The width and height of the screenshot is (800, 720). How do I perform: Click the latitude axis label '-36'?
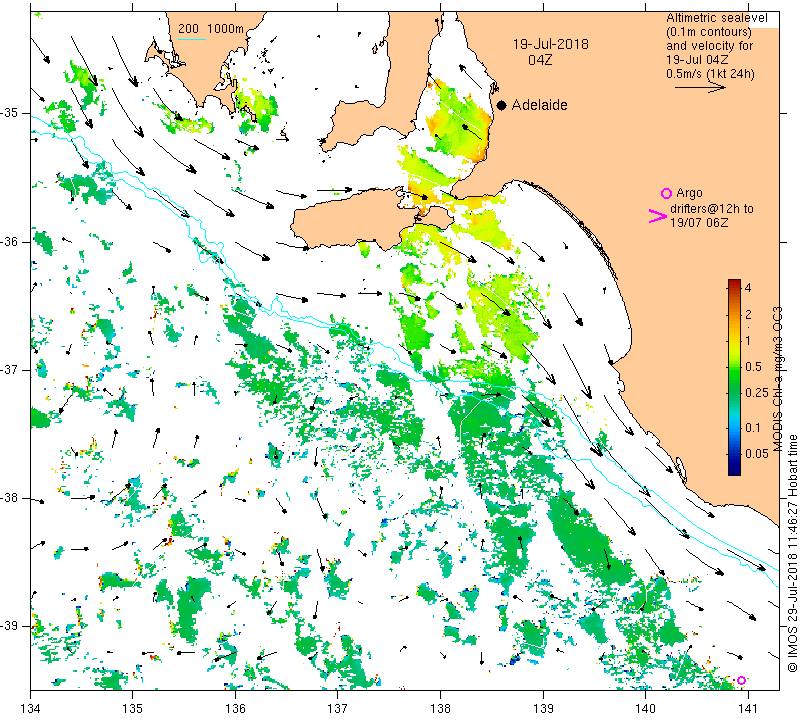tap(10, 241)
